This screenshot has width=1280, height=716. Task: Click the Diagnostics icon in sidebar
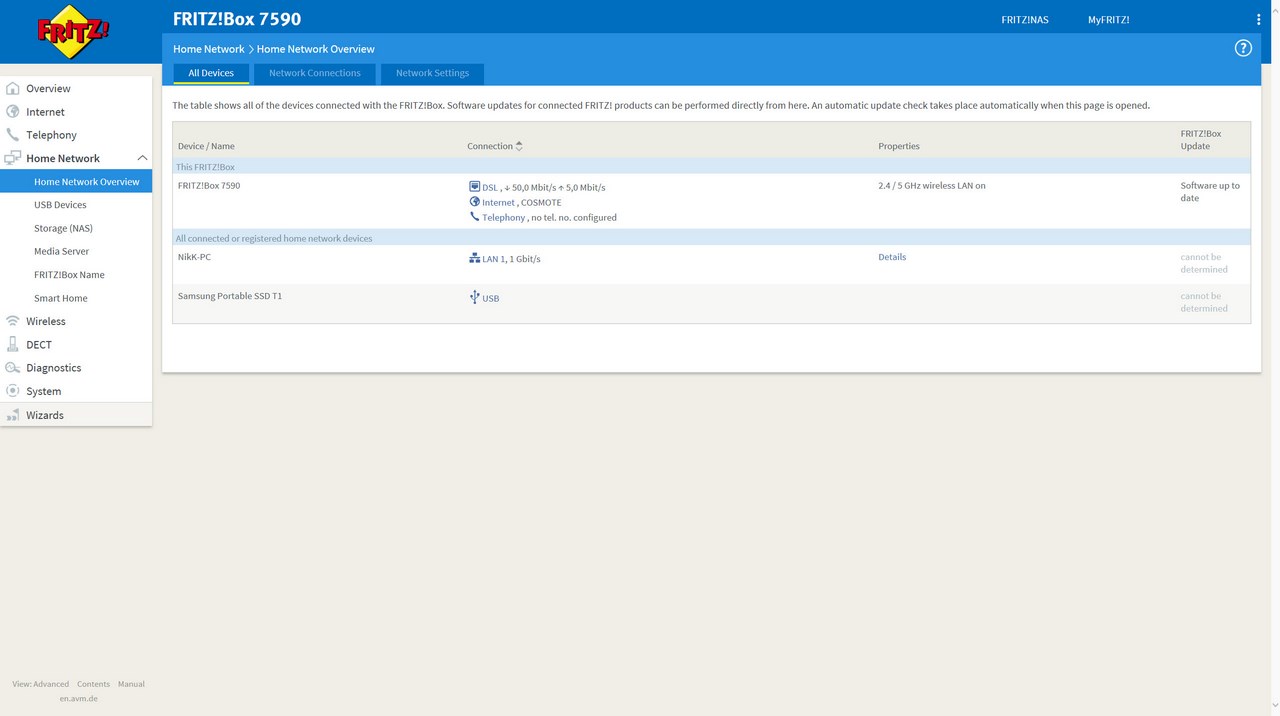click(x=13, y=367)
